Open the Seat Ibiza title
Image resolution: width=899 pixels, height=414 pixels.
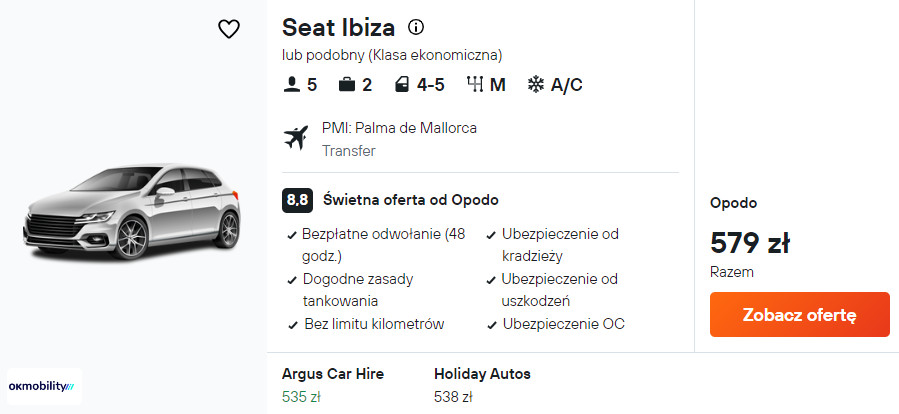click(338, 28)
